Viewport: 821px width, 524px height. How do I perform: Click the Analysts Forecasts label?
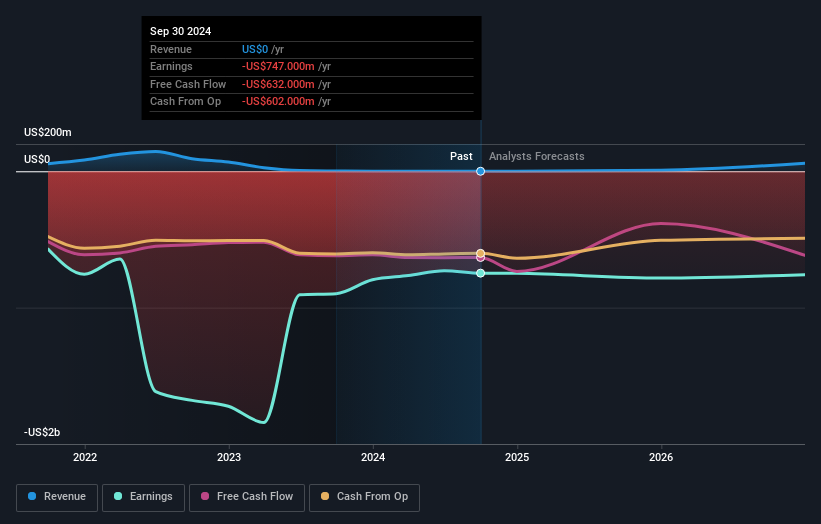pos(537,156)
